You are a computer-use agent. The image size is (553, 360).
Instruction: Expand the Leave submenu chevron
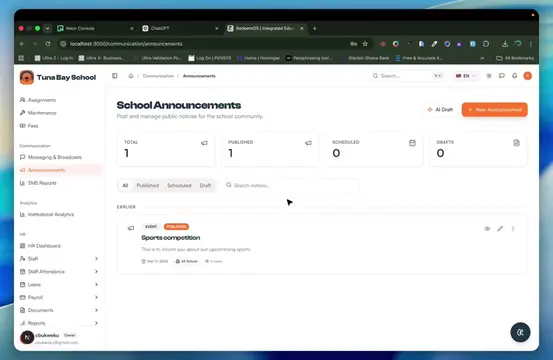(96, 284)
